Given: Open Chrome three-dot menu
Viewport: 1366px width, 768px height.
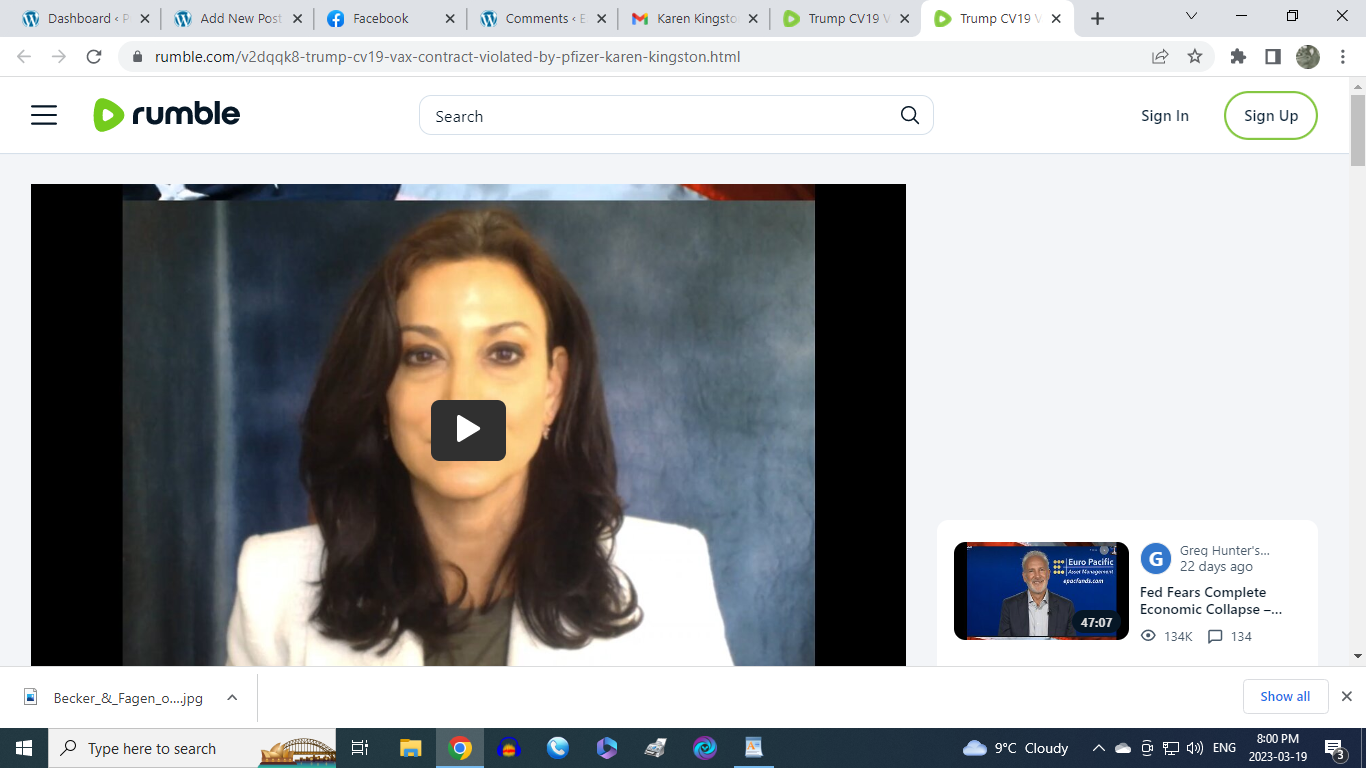Looking at the screenshot, I should (1342, 57).
